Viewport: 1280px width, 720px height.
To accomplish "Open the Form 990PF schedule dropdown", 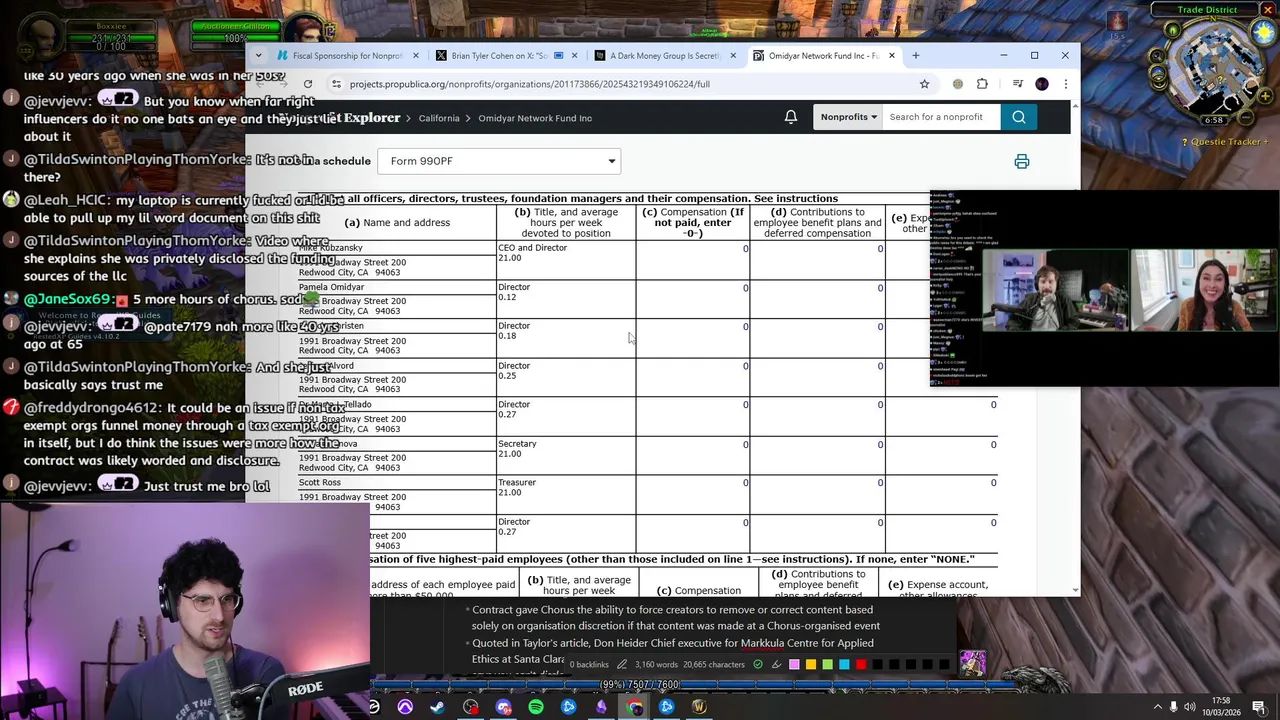I will (499, 161).
